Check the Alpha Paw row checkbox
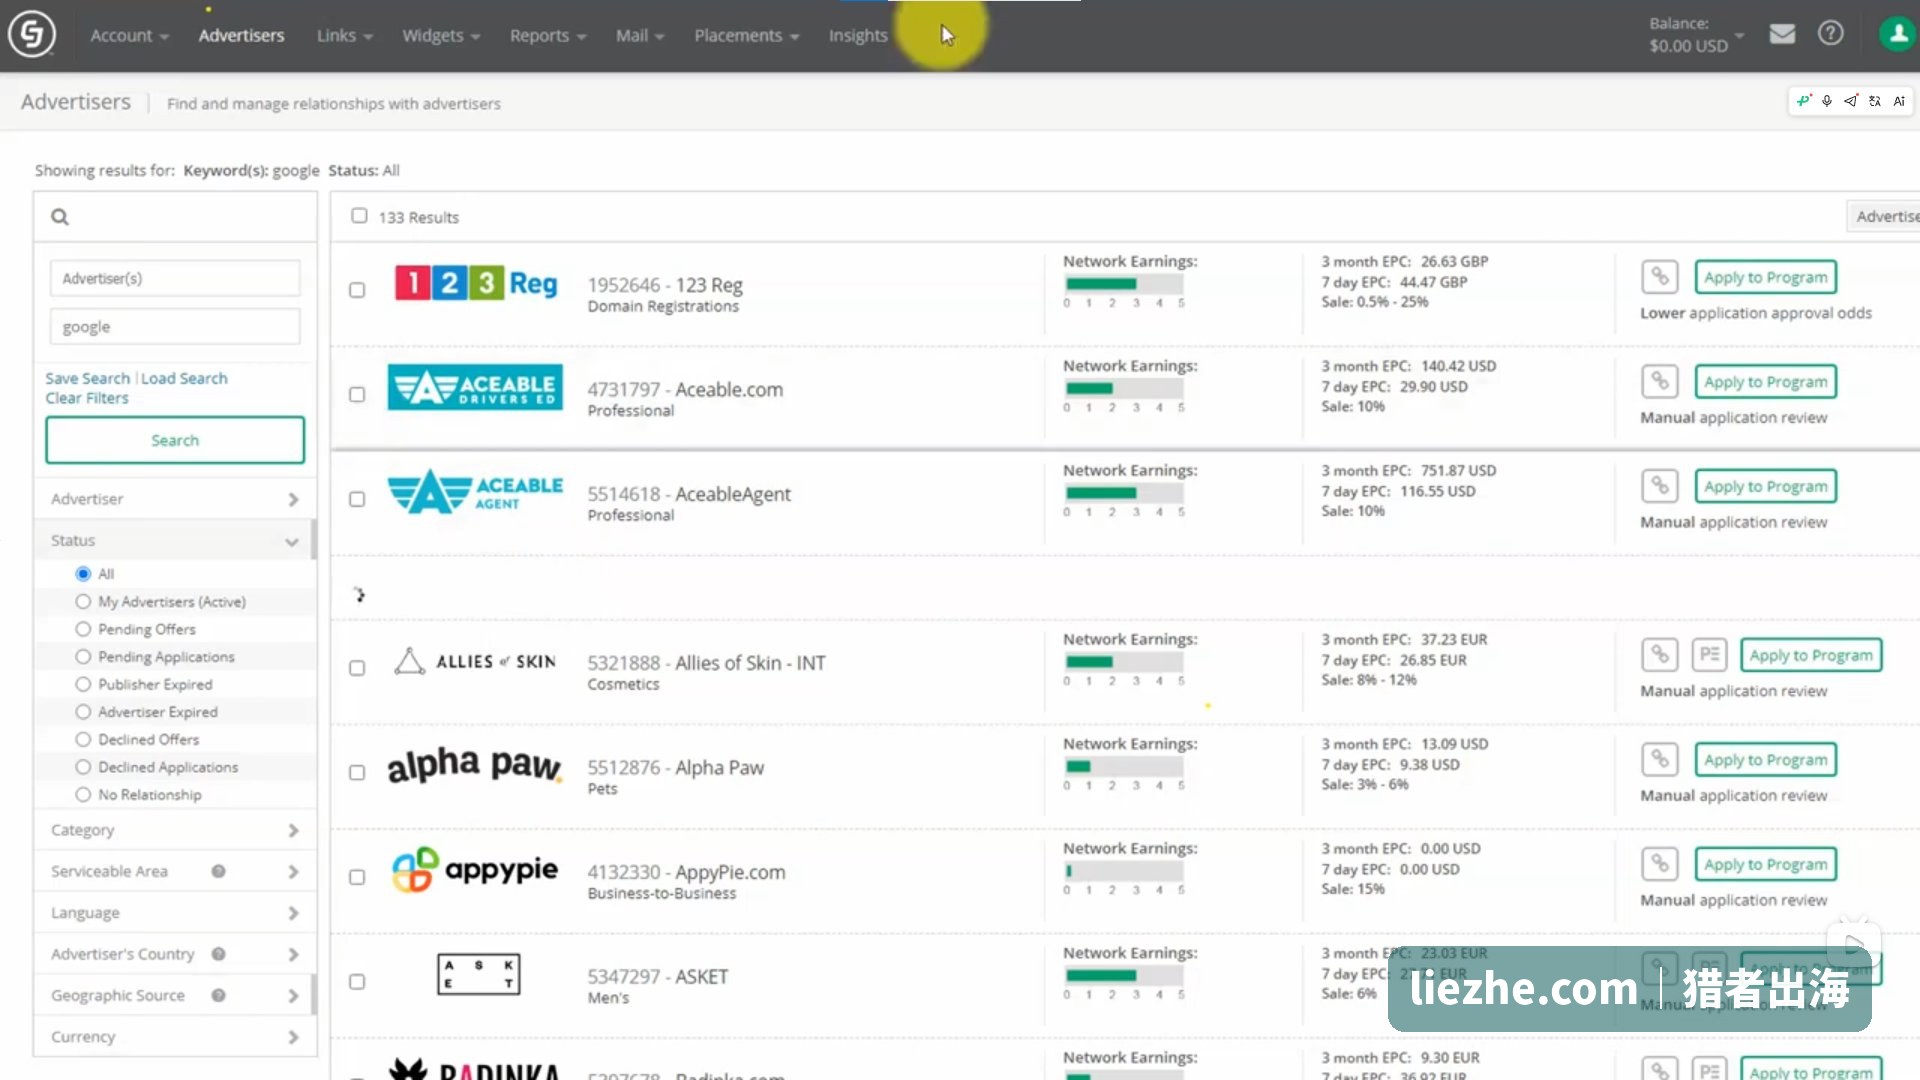Screen dimensions: 1920x1080 pyautogui.click(x=357, y=773)
